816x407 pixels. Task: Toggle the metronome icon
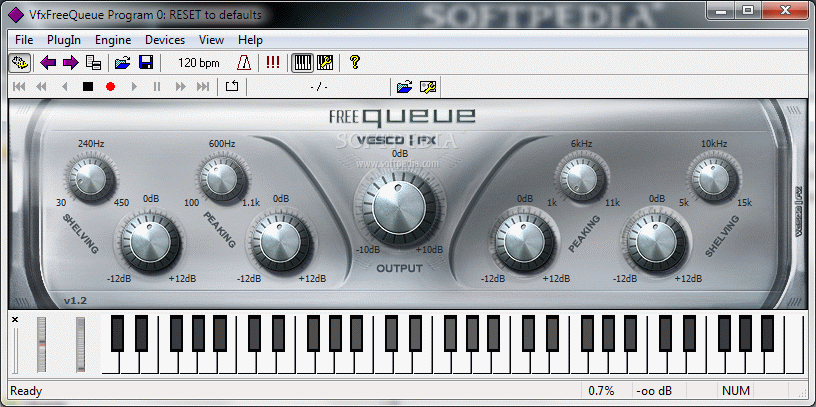[x=244, y=63]
